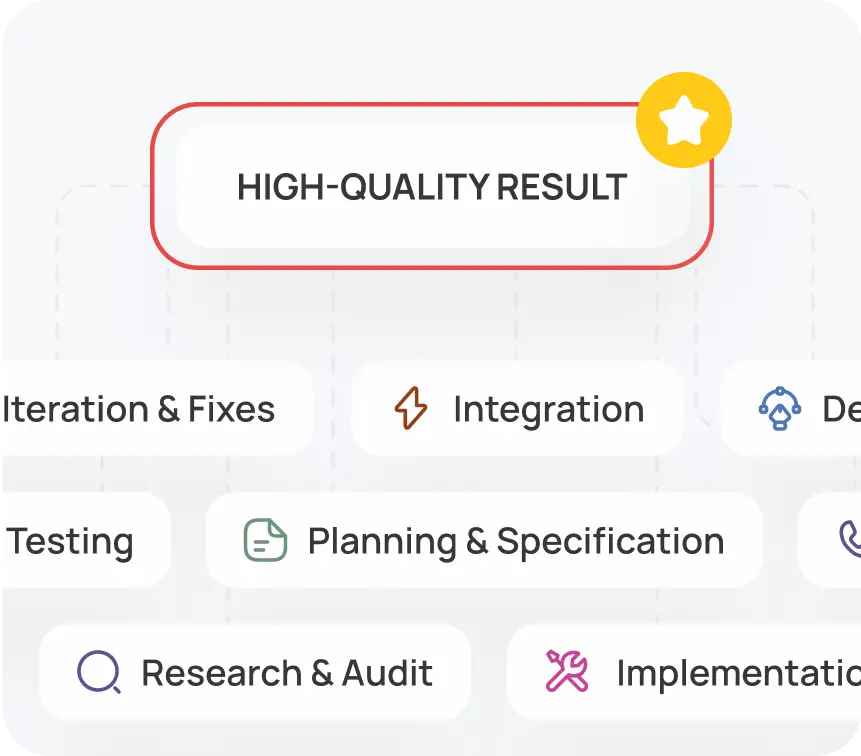Click the white star inside the badge
This screenshot has height=756, width=861.
684,121
